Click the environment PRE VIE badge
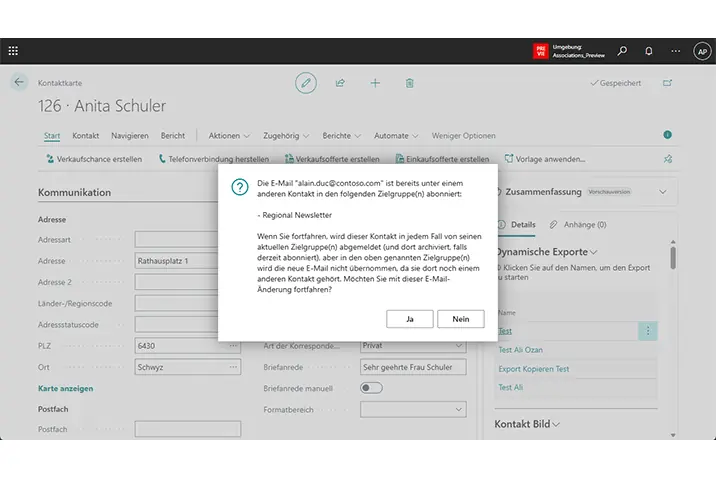716x478 pixels. click(541, 51)
